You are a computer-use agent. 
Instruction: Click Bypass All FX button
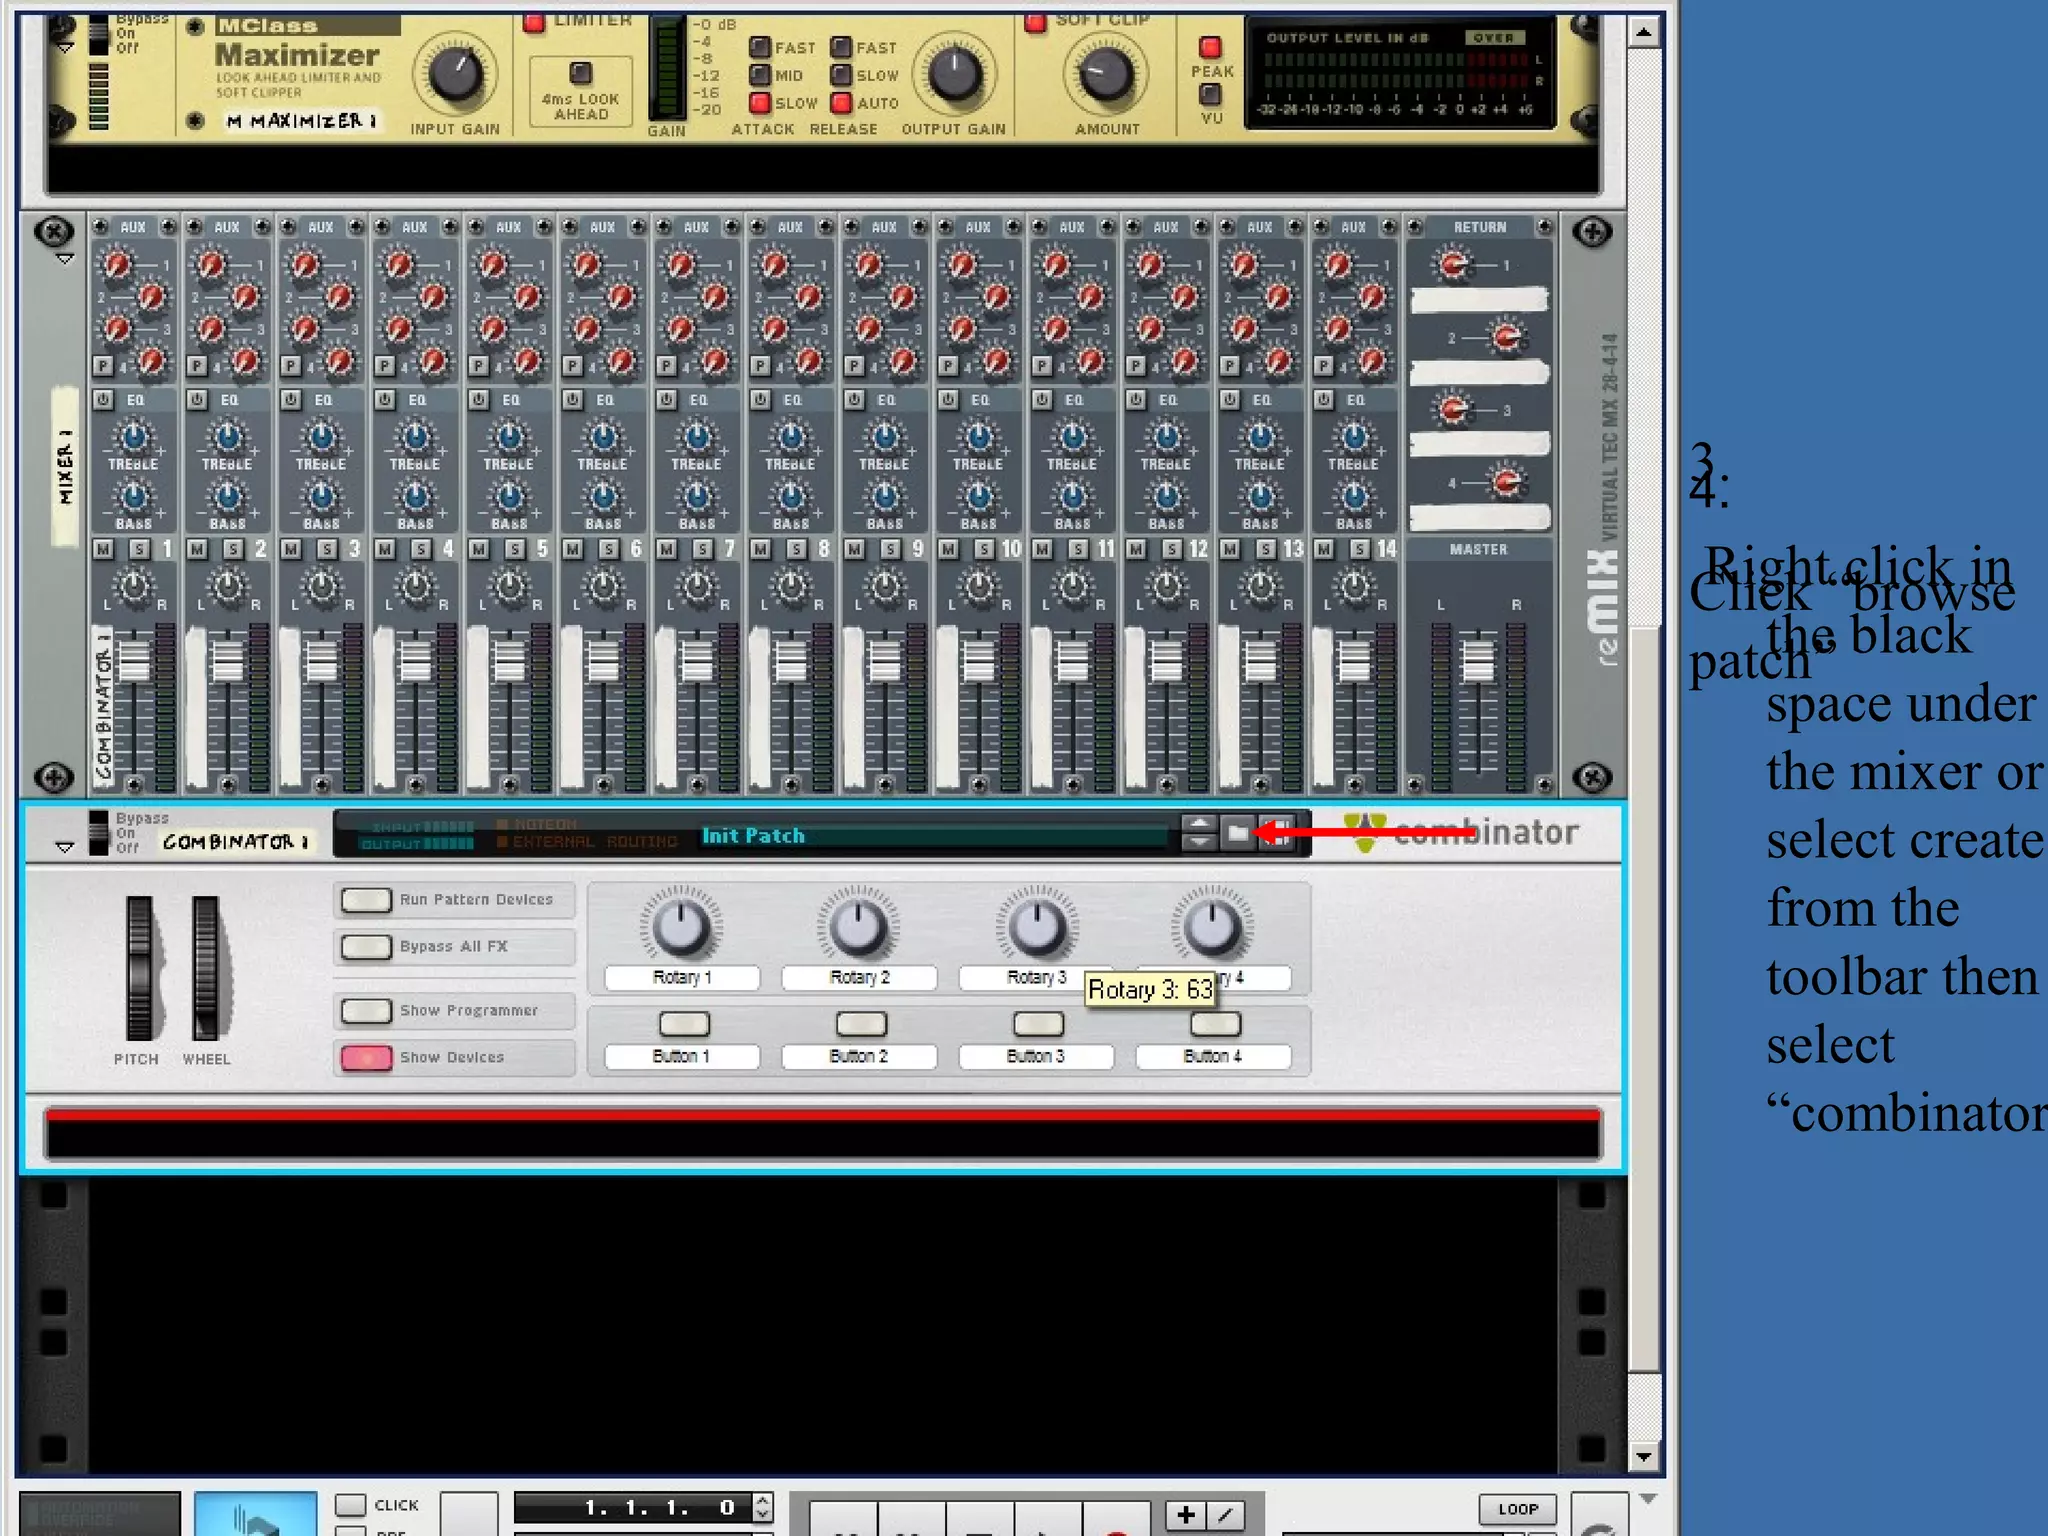[366, 946]
